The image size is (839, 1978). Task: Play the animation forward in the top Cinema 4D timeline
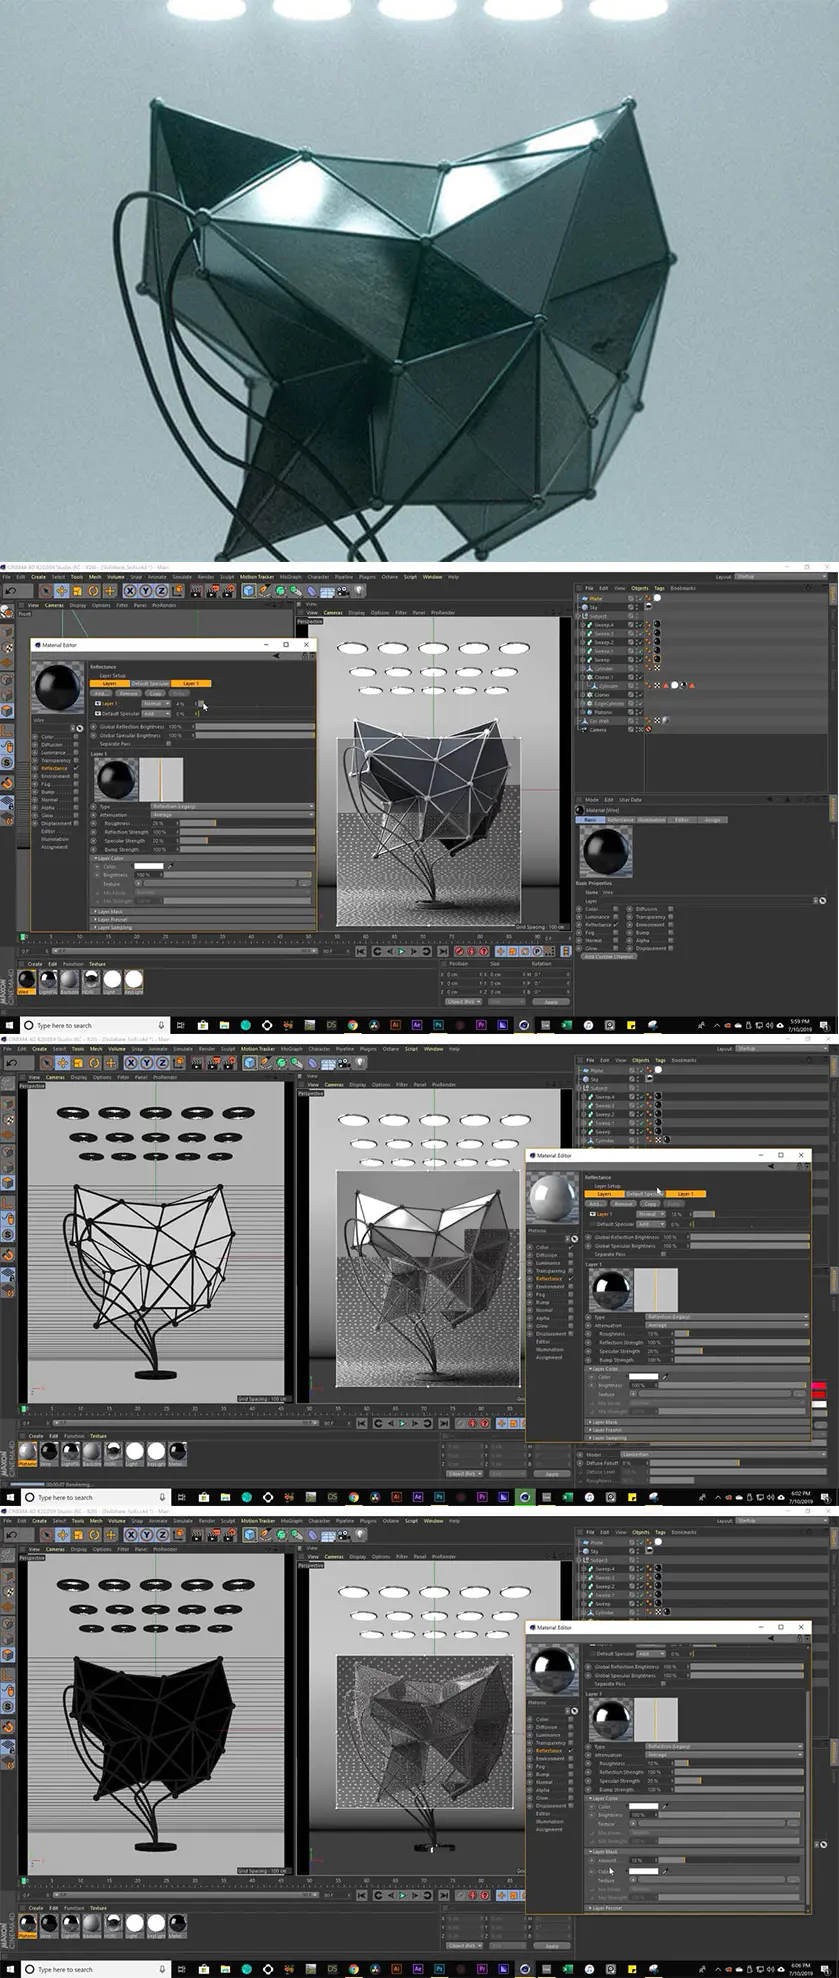(401, 951)
